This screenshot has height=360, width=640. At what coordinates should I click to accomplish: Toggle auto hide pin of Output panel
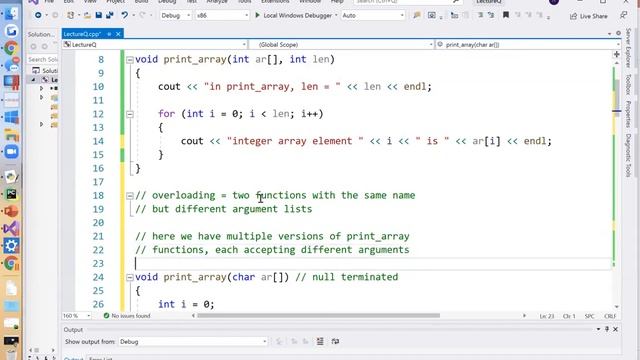607,329
